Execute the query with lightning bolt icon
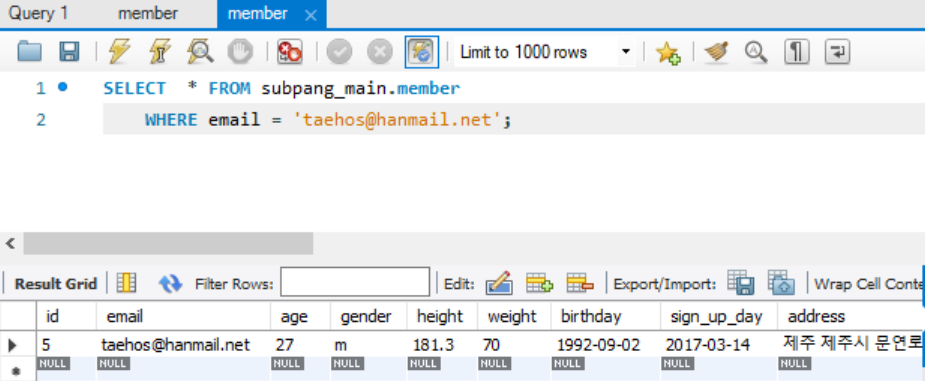This screenshot has width=925, height=381. tap(119, 52)
